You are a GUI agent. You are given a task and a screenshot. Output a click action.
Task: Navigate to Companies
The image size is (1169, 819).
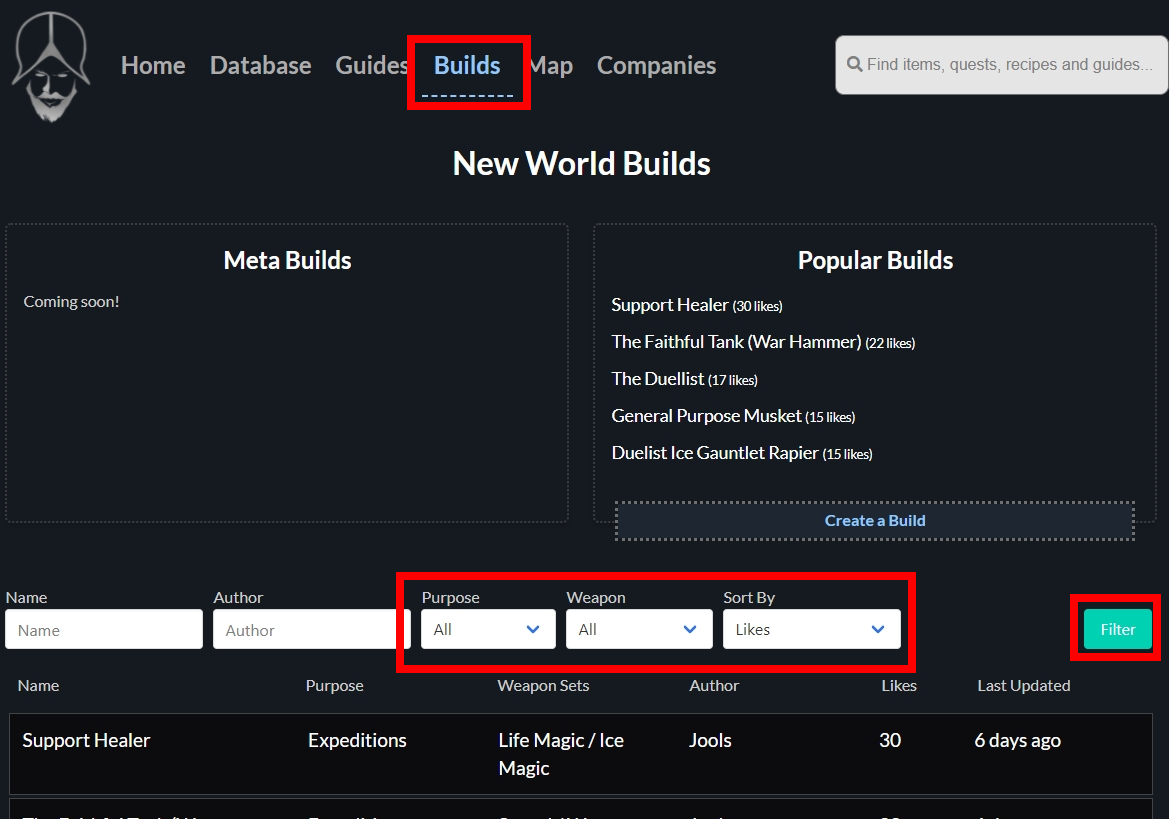click(656, 66)
